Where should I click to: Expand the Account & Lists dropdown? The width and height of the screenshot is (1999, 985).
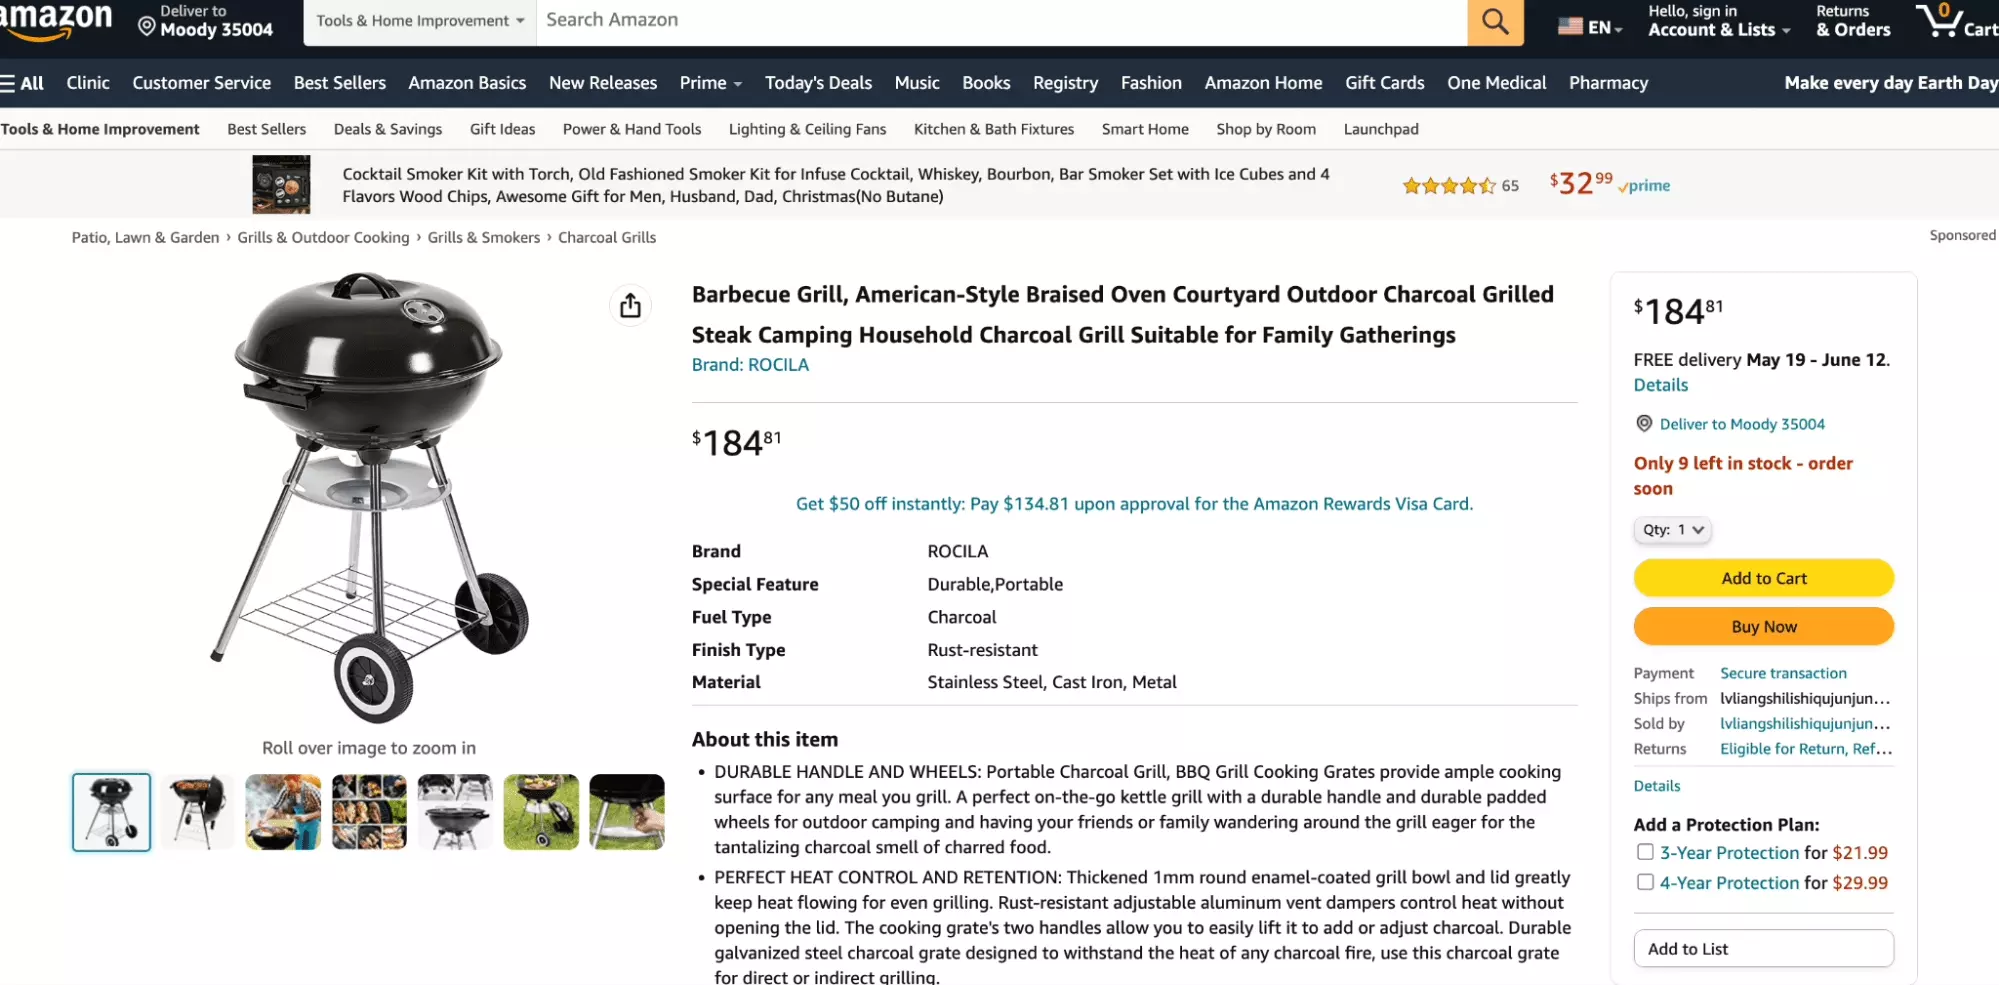(x=1718, y=30)
